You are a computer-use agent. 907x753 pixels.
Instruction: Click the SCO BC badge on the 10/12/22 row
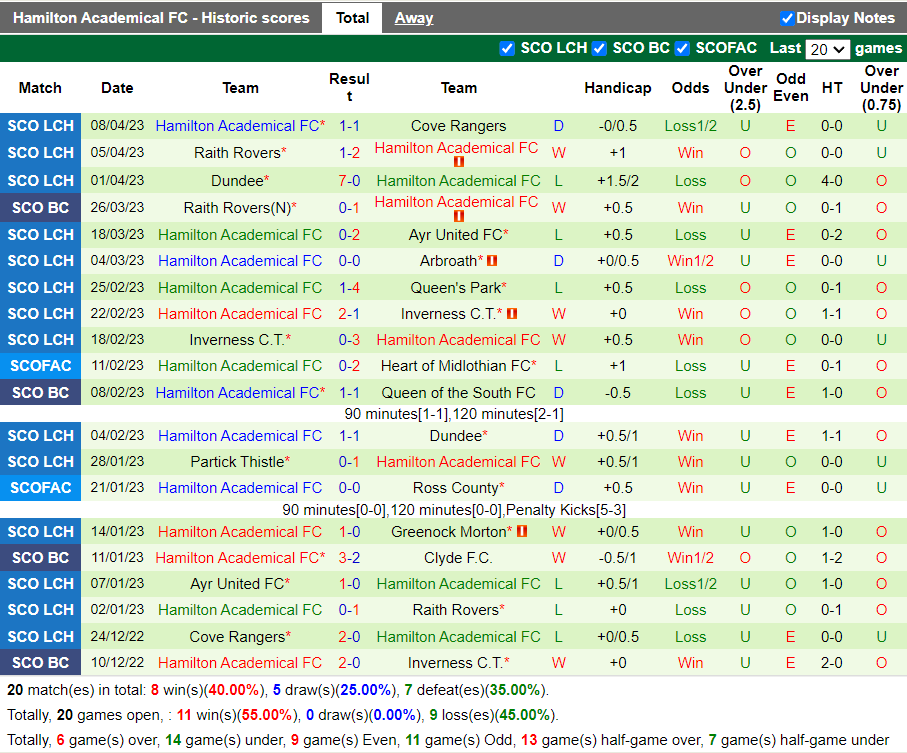click(x=40, y=662)
